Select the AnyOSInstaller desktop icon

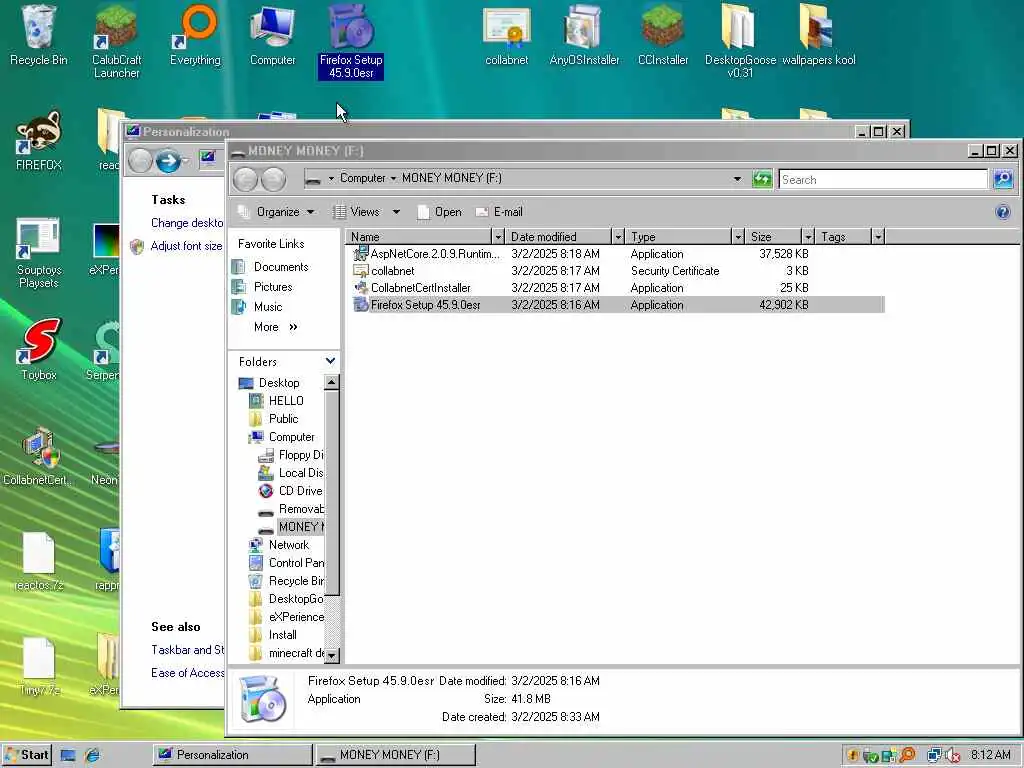(x=584, y=36)
